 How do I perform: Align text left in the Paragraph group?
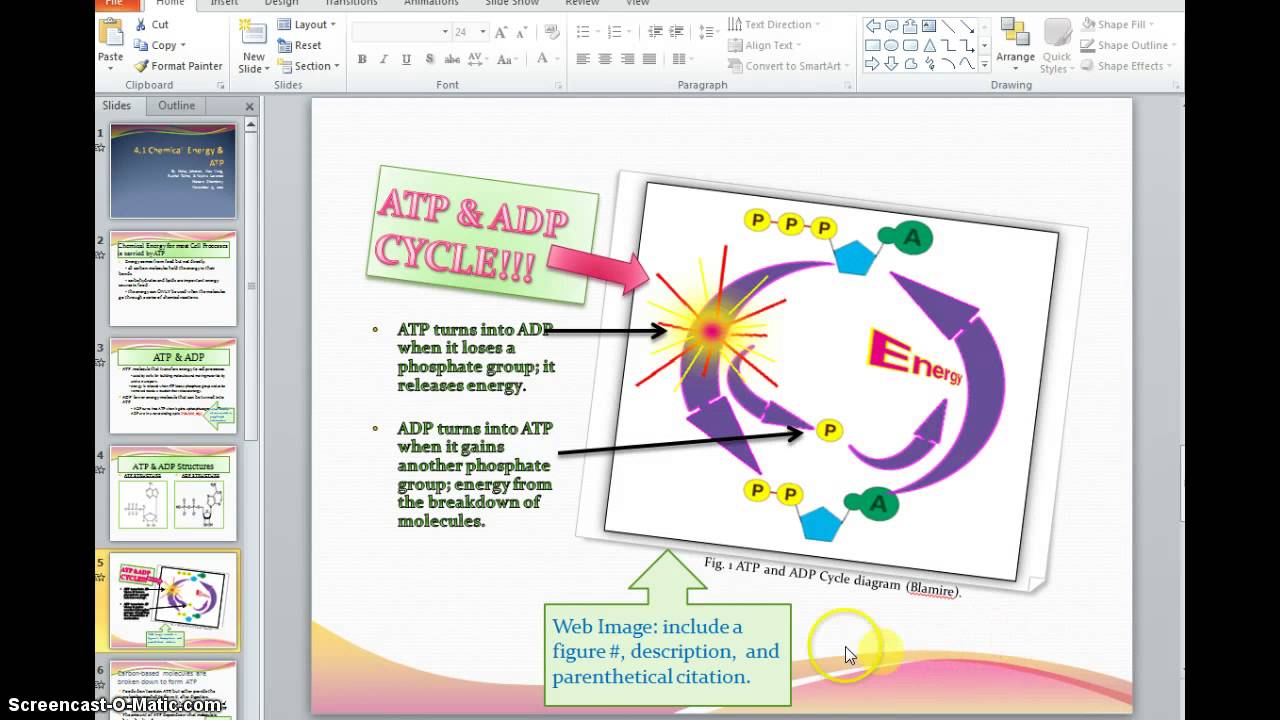point(583,60)
